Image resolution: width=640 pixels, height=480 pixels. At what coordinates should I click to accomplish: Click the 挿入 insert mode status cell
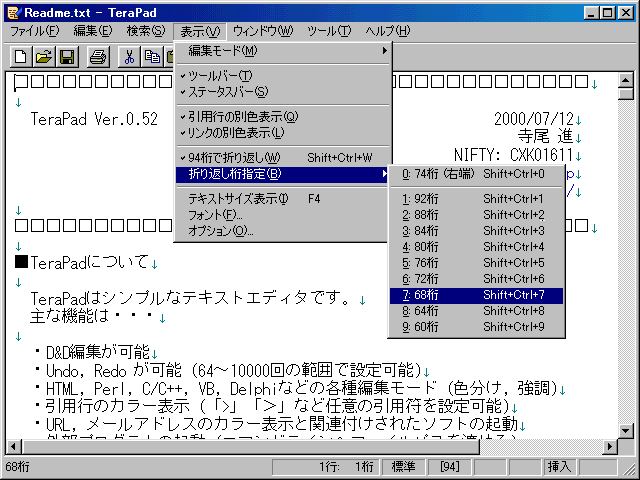click(560, 467)
